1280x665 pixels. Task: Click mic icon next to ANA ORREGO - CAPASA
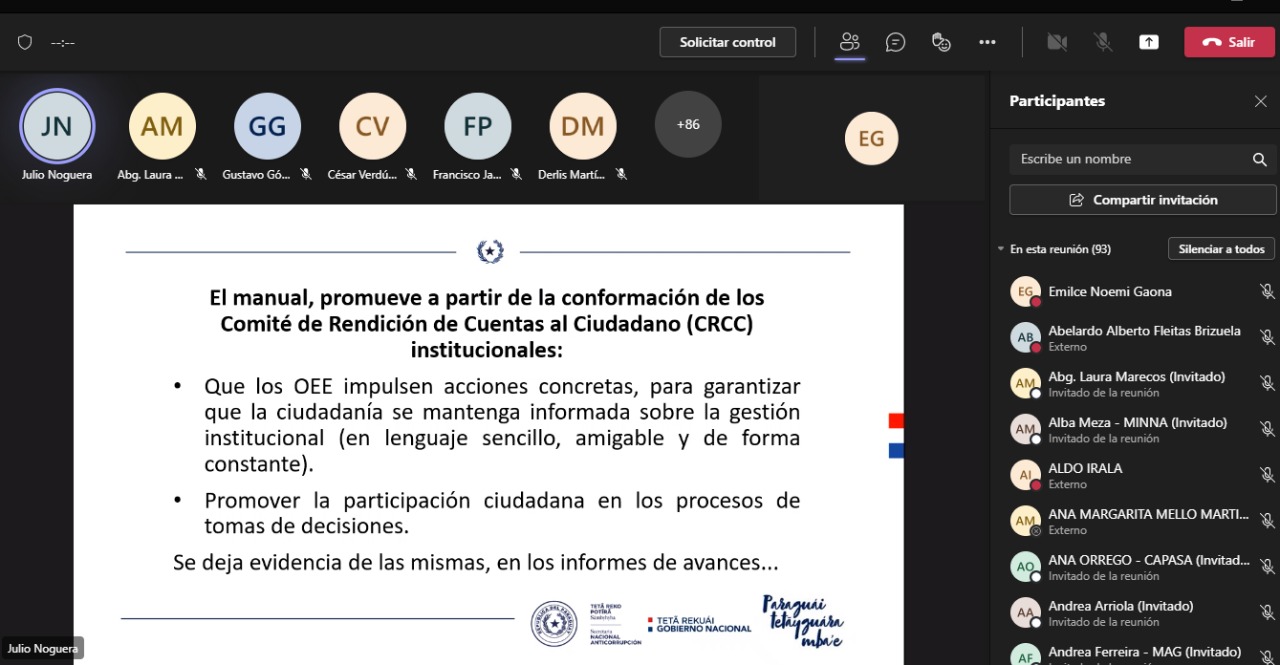1266,567
